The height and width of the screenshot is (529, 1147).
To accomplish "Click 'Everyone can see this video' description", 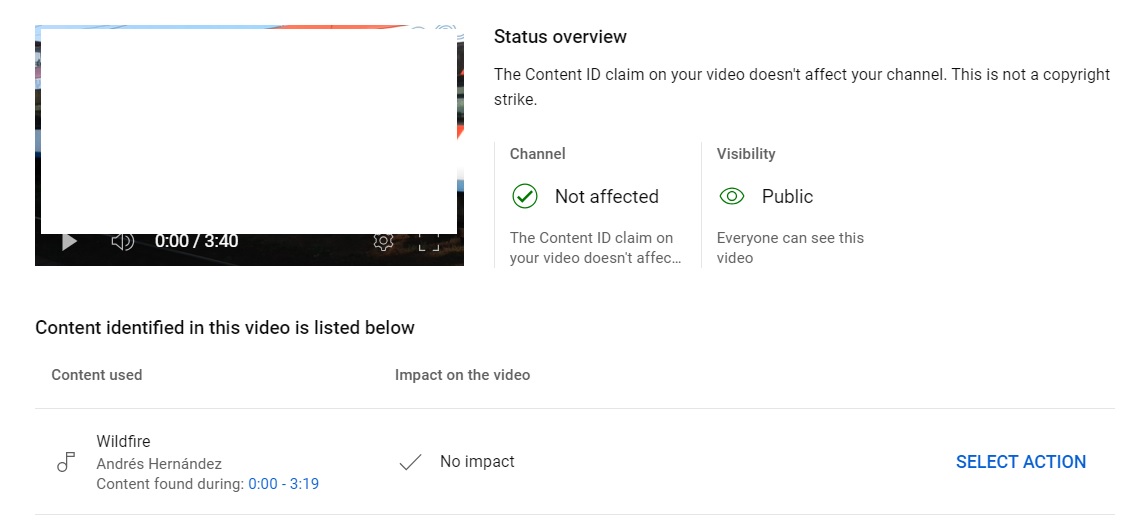I will coord(790,248).
